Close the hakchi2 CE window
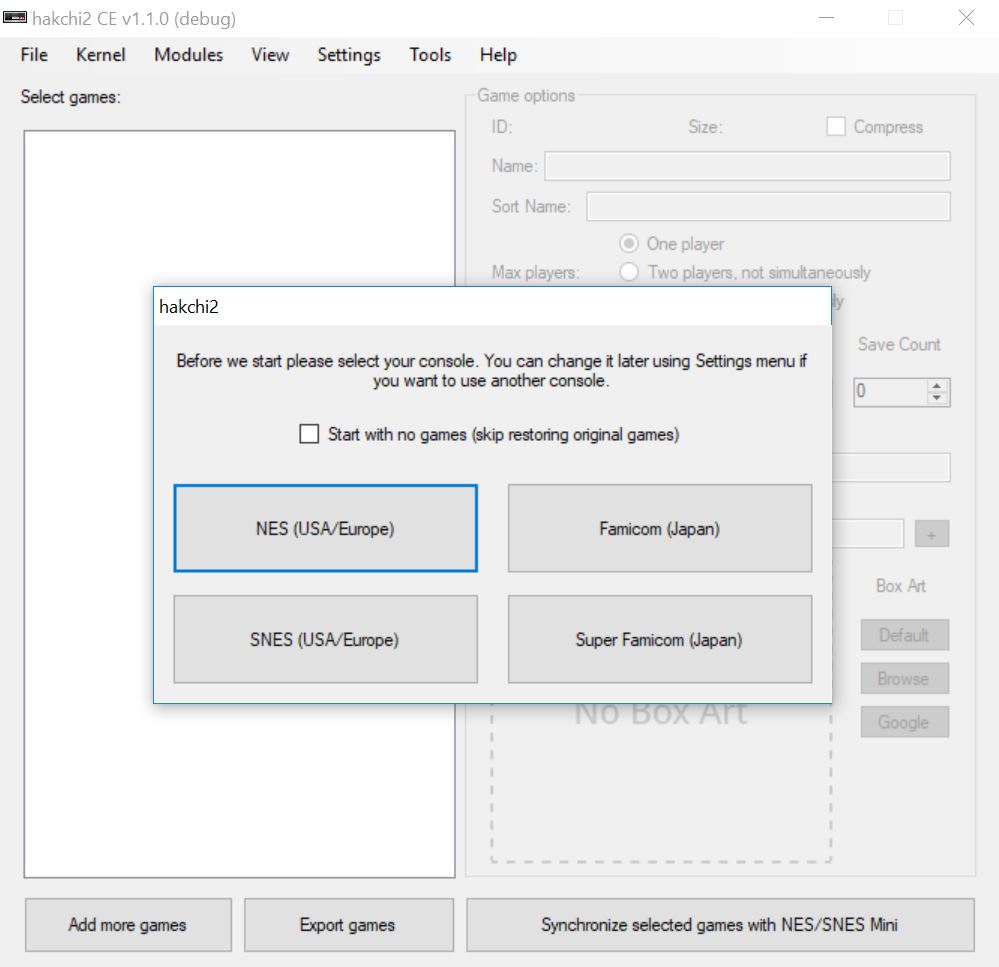Viewport: 999px width, 967px height. [x=966, y=18]
